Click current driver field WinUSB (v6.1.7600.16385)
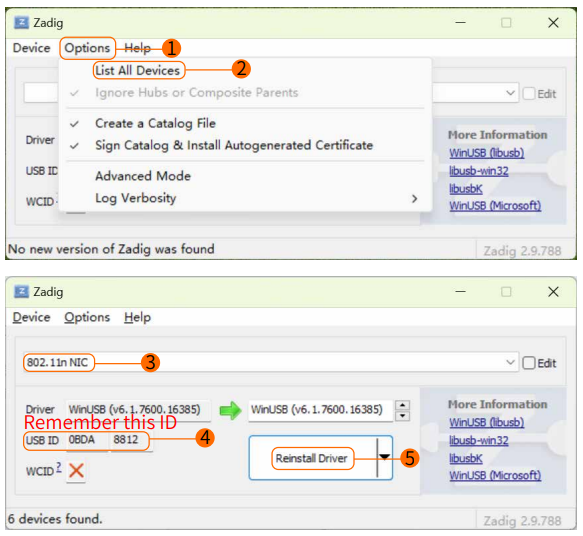The height and width of the screenshot is (536, 583). (x=138, y=410)
